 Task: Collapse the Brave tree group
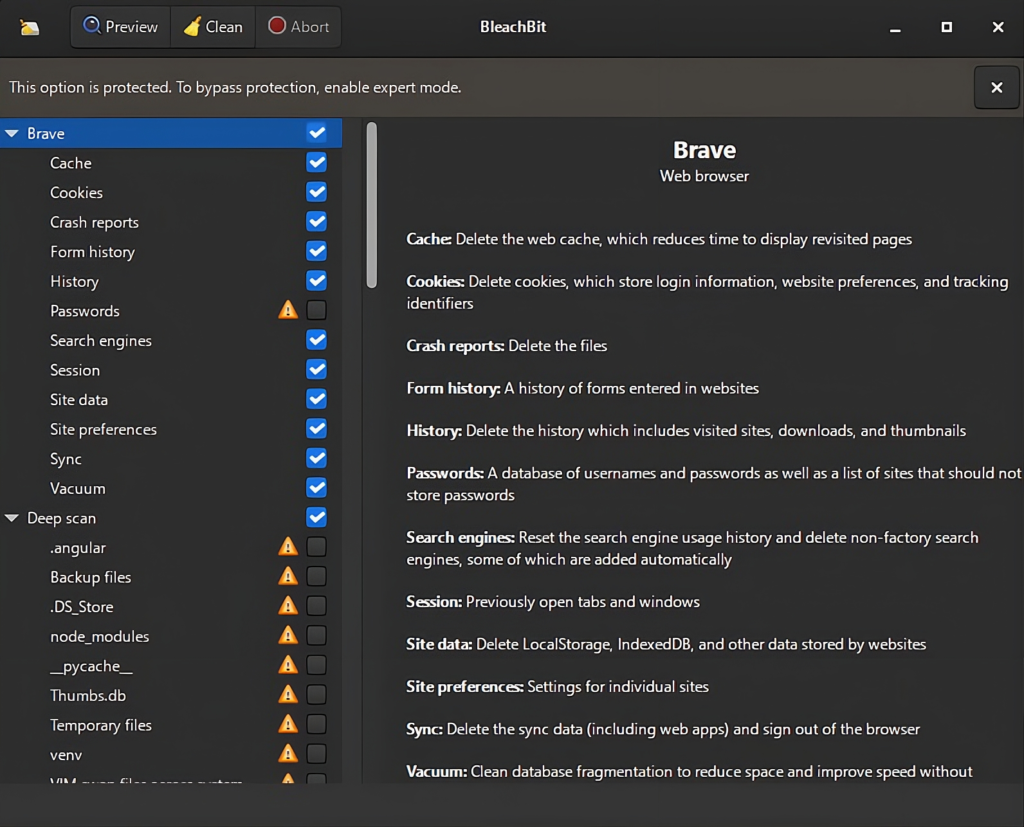tap(12, 133)
